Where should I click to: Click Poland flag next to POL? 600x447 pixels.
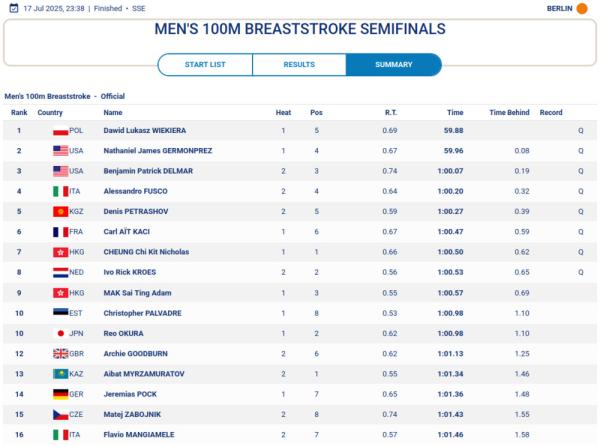[59, 131]
